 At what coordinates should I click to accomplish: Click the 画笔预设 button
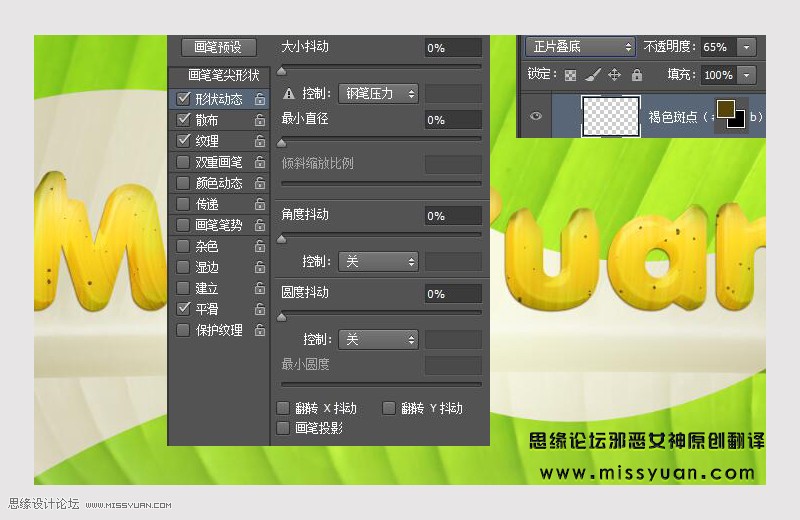[x=218, y=47]
